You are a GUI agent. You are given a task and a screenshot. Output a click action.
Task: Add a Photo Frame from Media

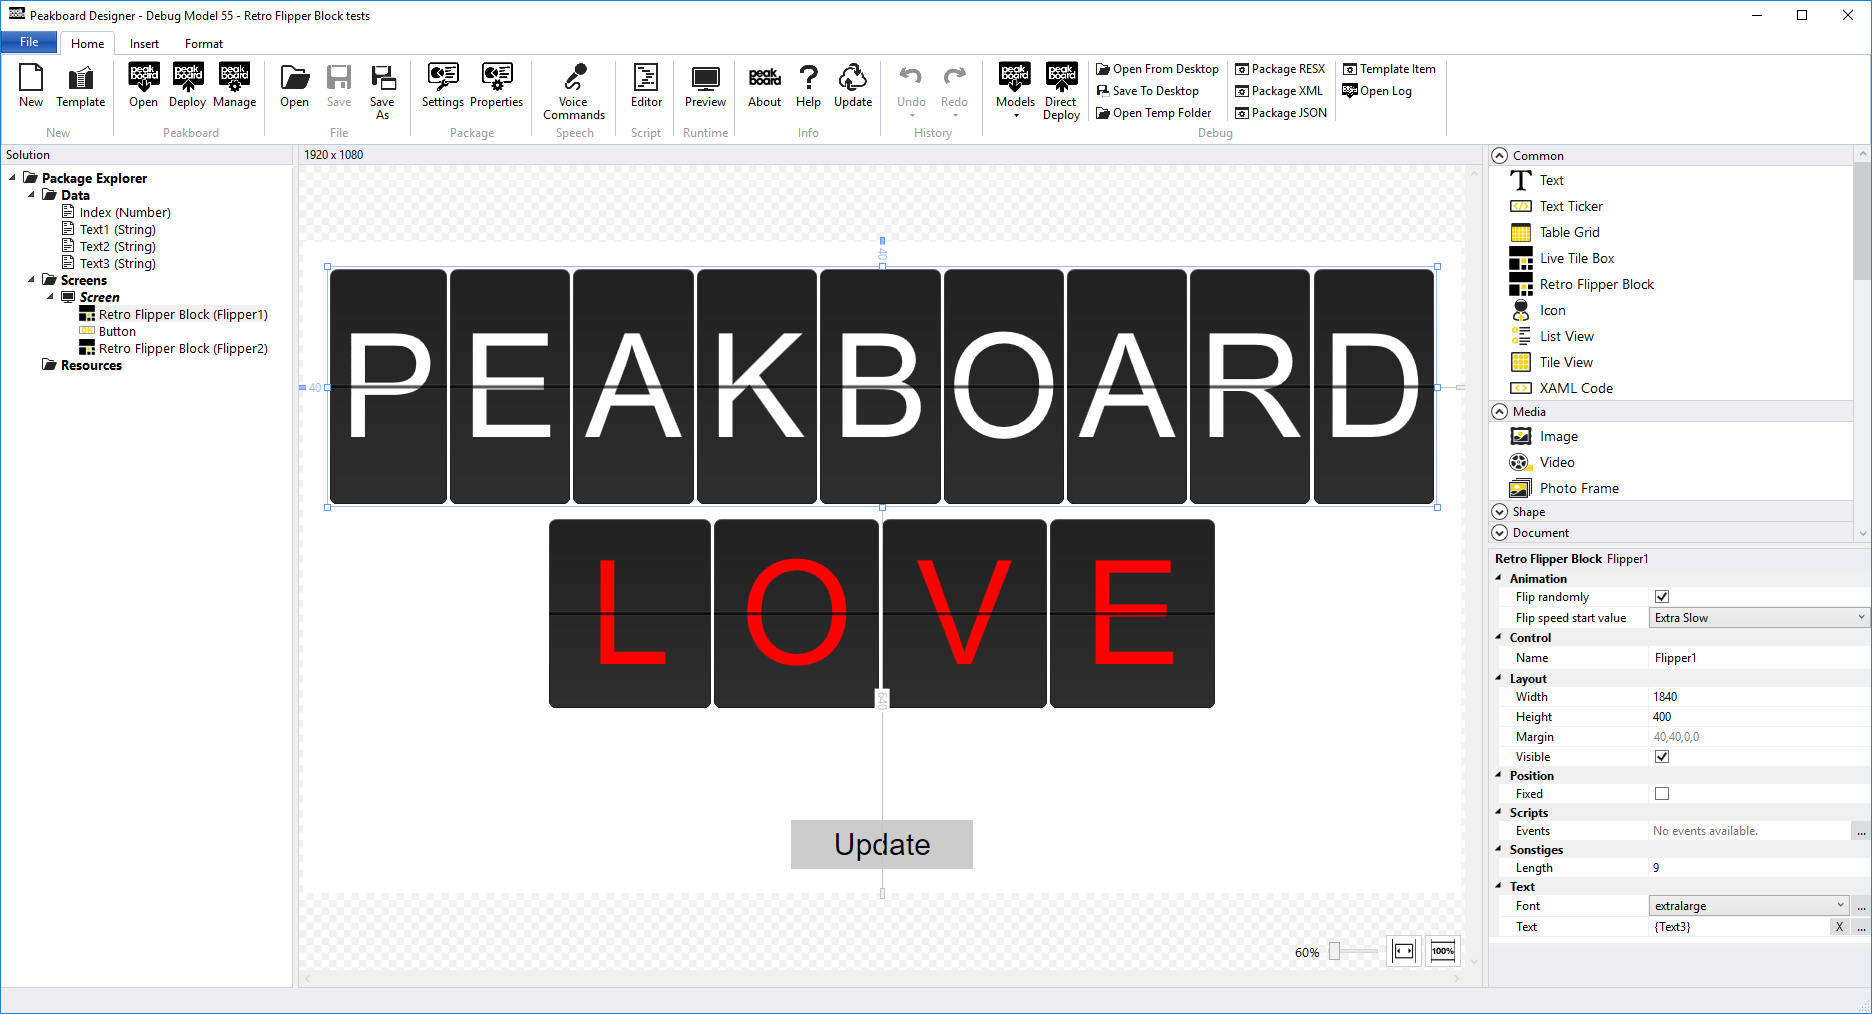(x=1579, y=488)
